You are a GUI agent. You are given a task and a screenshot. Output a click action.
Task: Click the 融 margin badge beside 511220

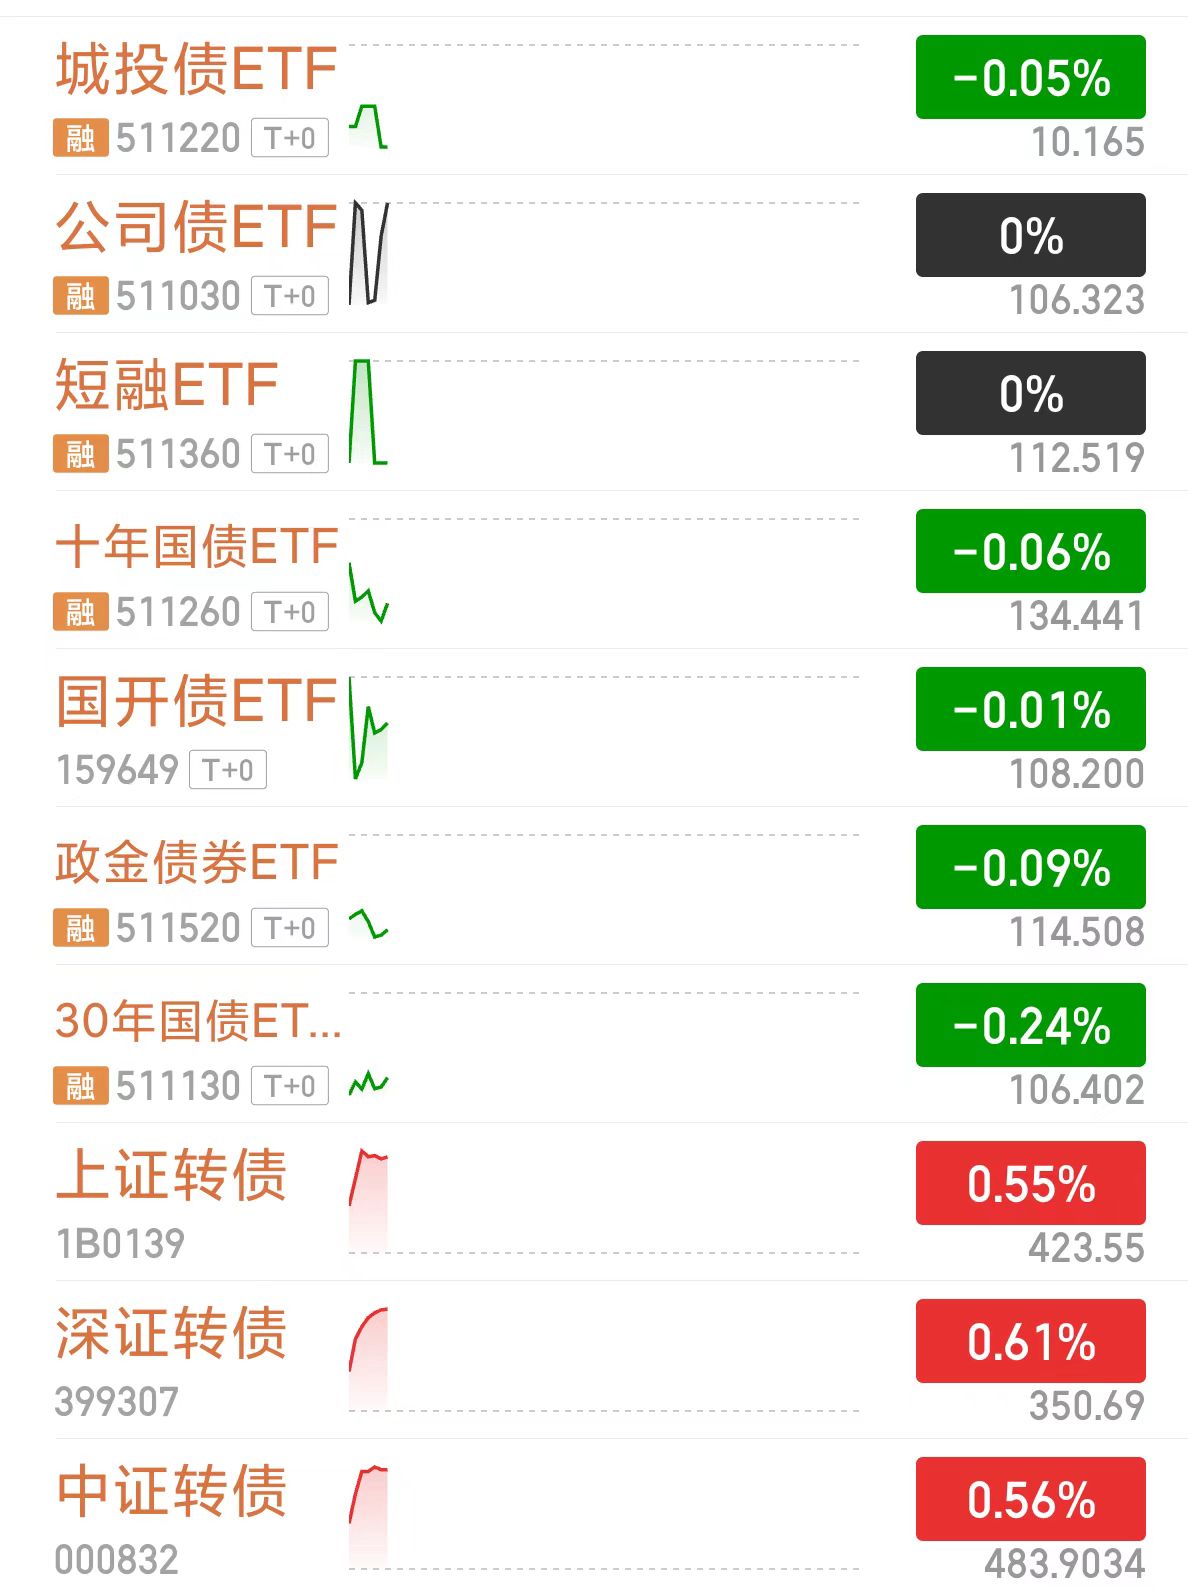coord(80,138)
